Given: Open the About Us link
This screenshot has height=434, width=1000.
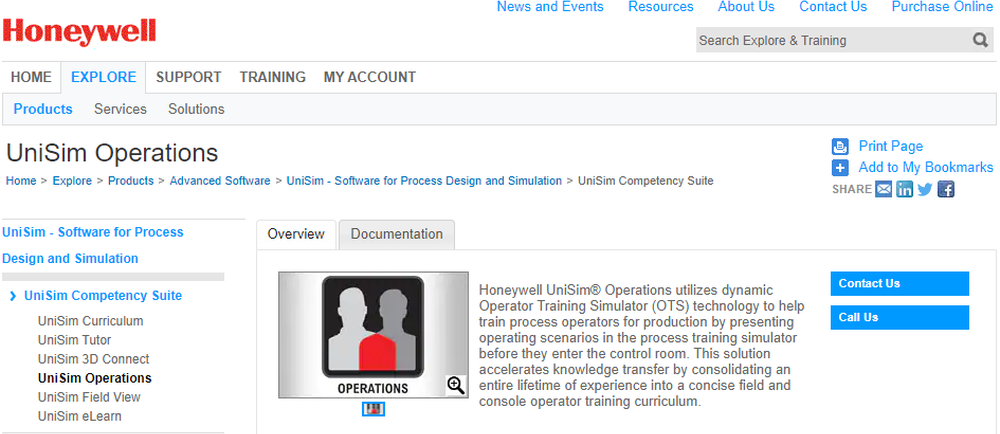Looking at the screenshot, I should 746,7.
